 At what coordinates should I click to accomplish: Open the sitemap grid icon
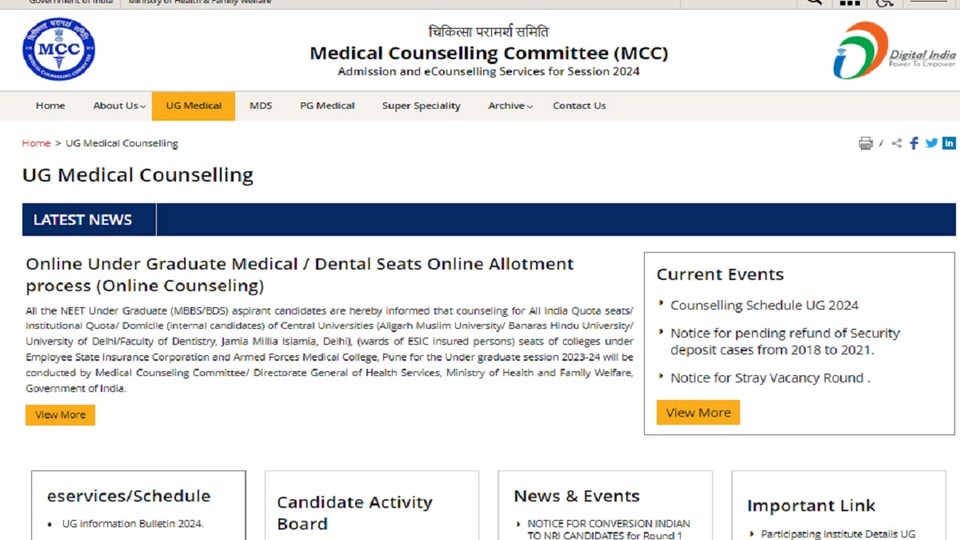point(850,2)
